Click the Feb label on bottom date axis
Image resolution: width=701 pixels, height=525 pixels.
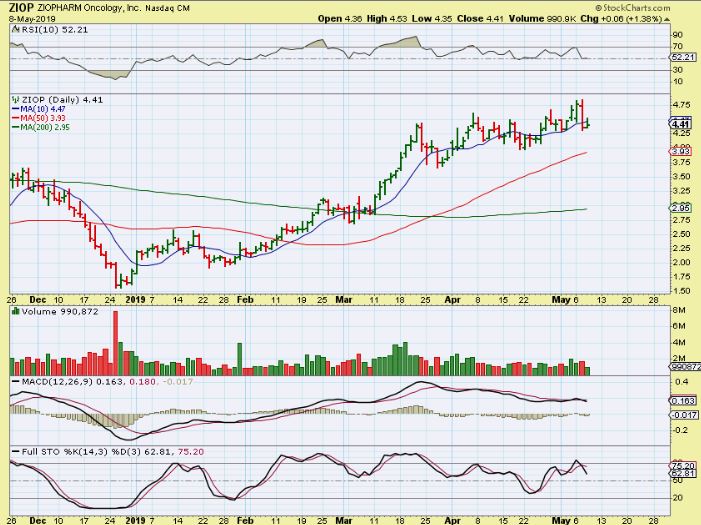point(245,521)
